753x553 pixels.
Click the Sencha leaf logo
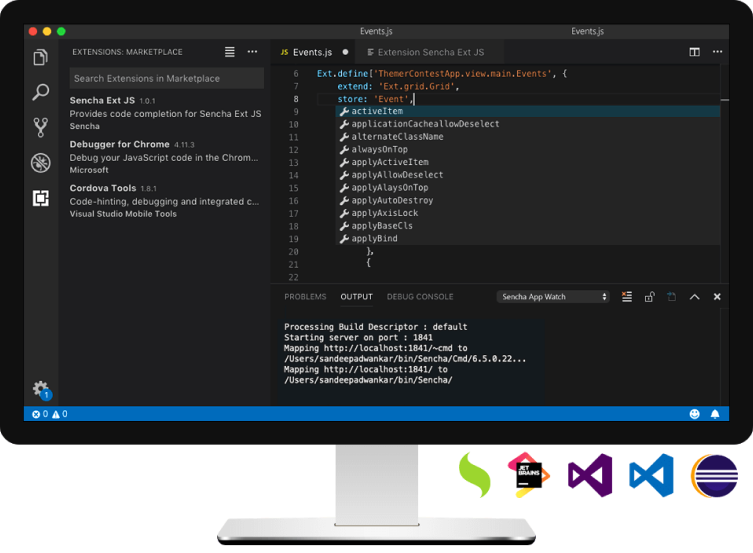click(474, 475)
